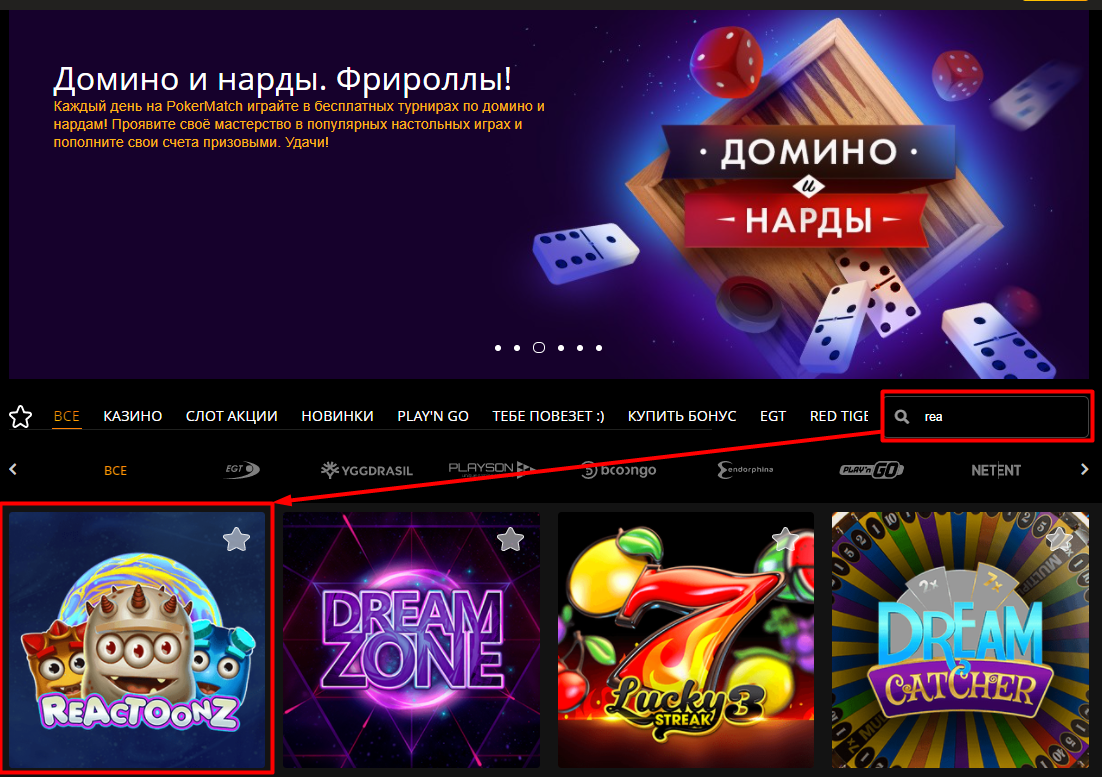Filter games by EGT provider logo
1102x777 pixels.
(242, 469)
